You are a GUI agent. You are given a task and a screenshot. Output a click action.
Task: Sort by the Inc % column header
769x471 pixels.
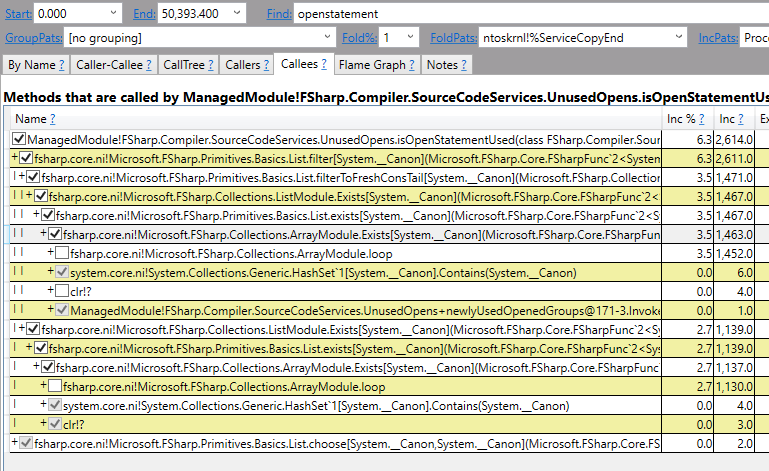pos(681,119)
